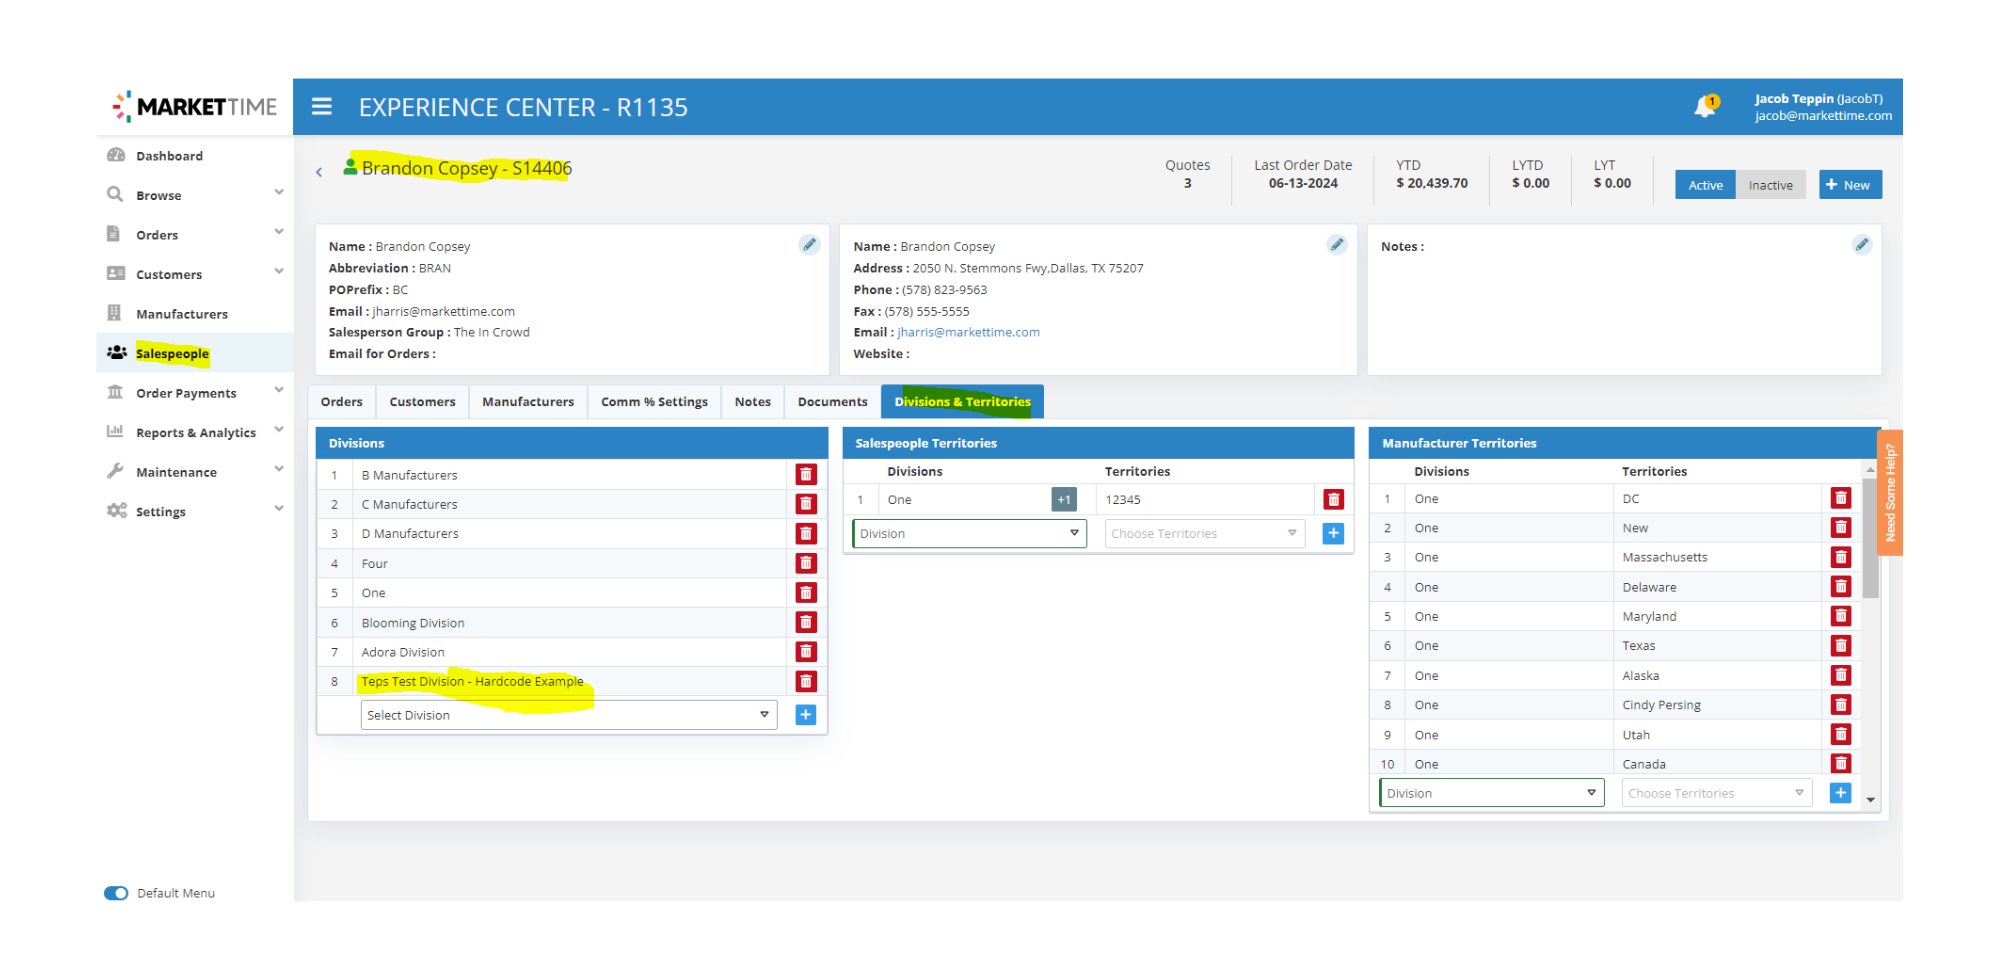Delete D Manufacturers division
The image size is (2000, 980).
tap(806, 534)
